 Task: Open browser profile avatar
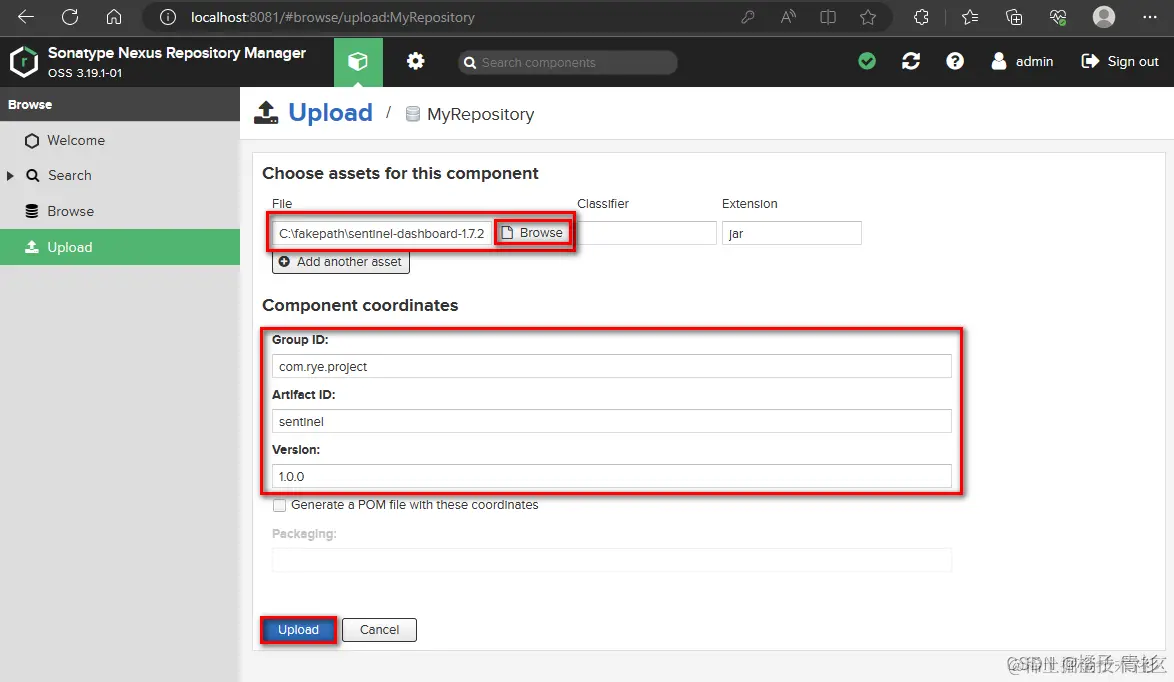1104,16
